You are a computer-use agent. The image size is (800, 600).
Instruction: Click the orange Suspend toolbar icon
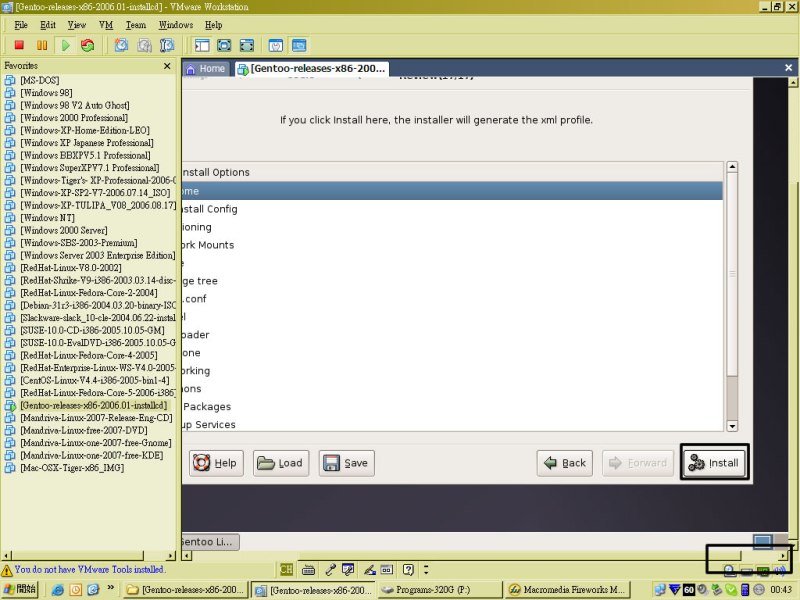[x=42, y=45]
